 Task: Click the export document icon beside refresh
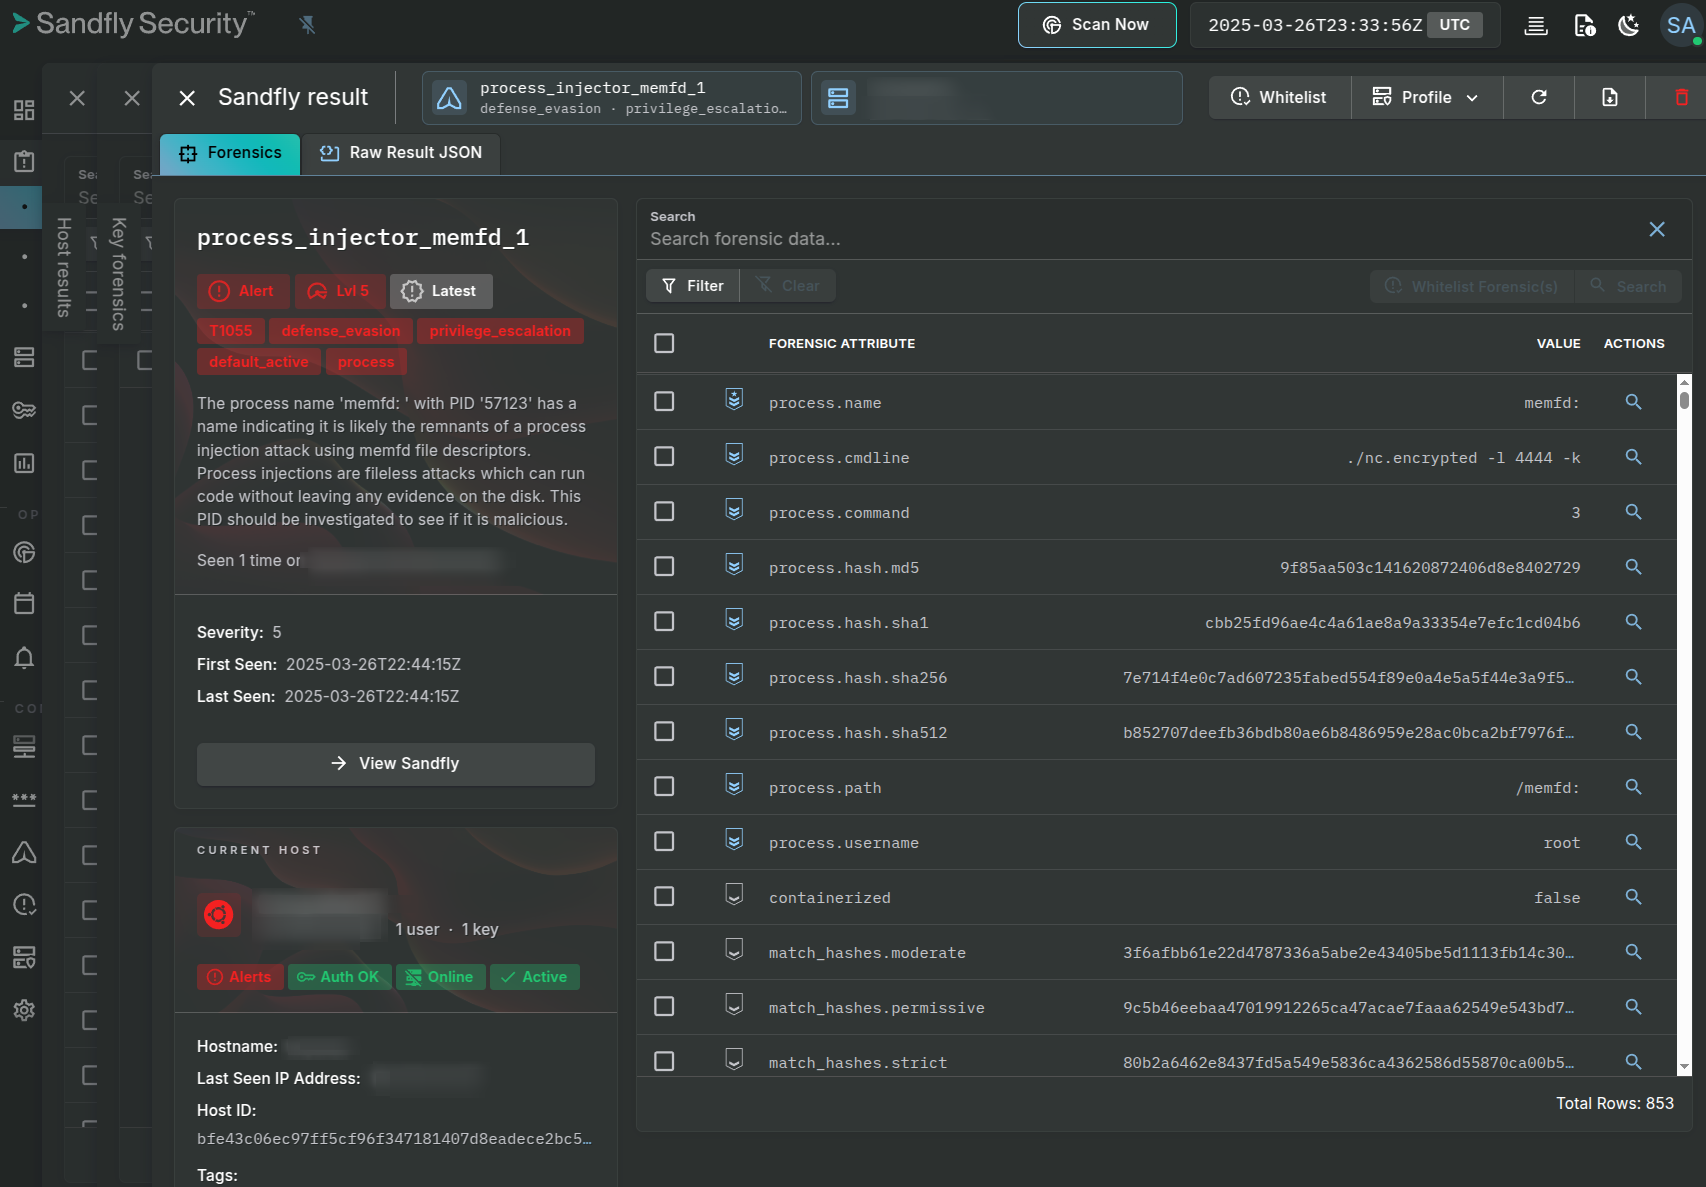coord(1609,97)
